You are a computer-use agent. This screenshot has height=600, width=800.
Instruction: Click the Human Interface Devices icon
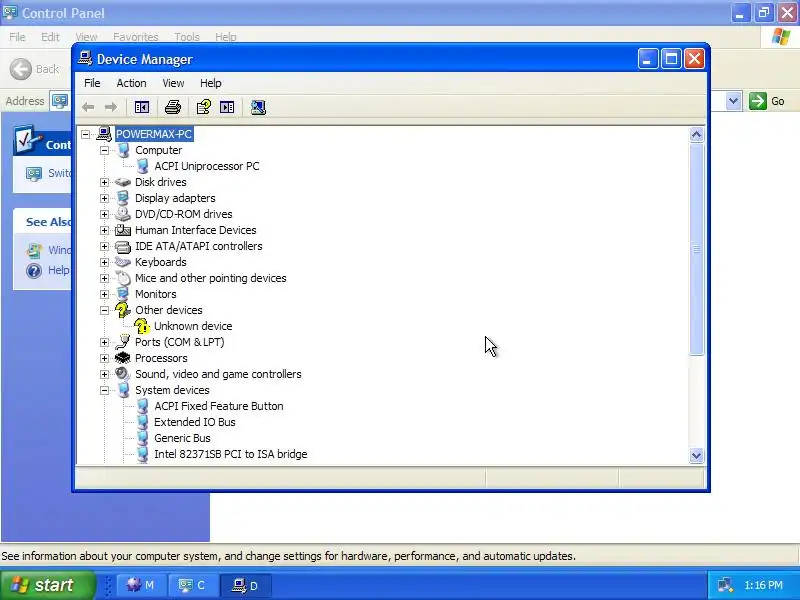click(123, 230)
